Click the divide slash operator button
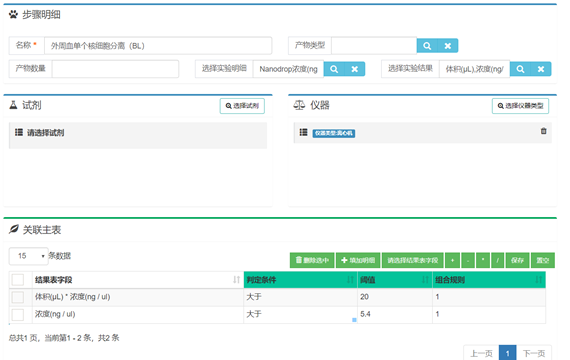 (x=498, y=260)
